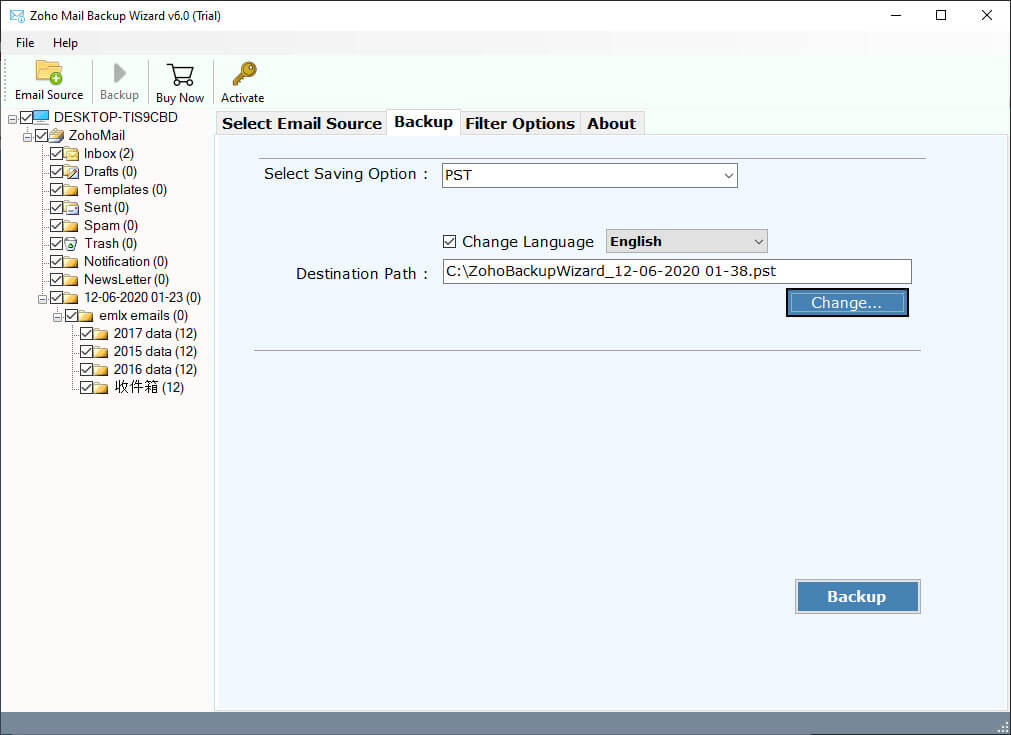
Task: Click the 收件箱 folder icon
Action: point(101,387)
